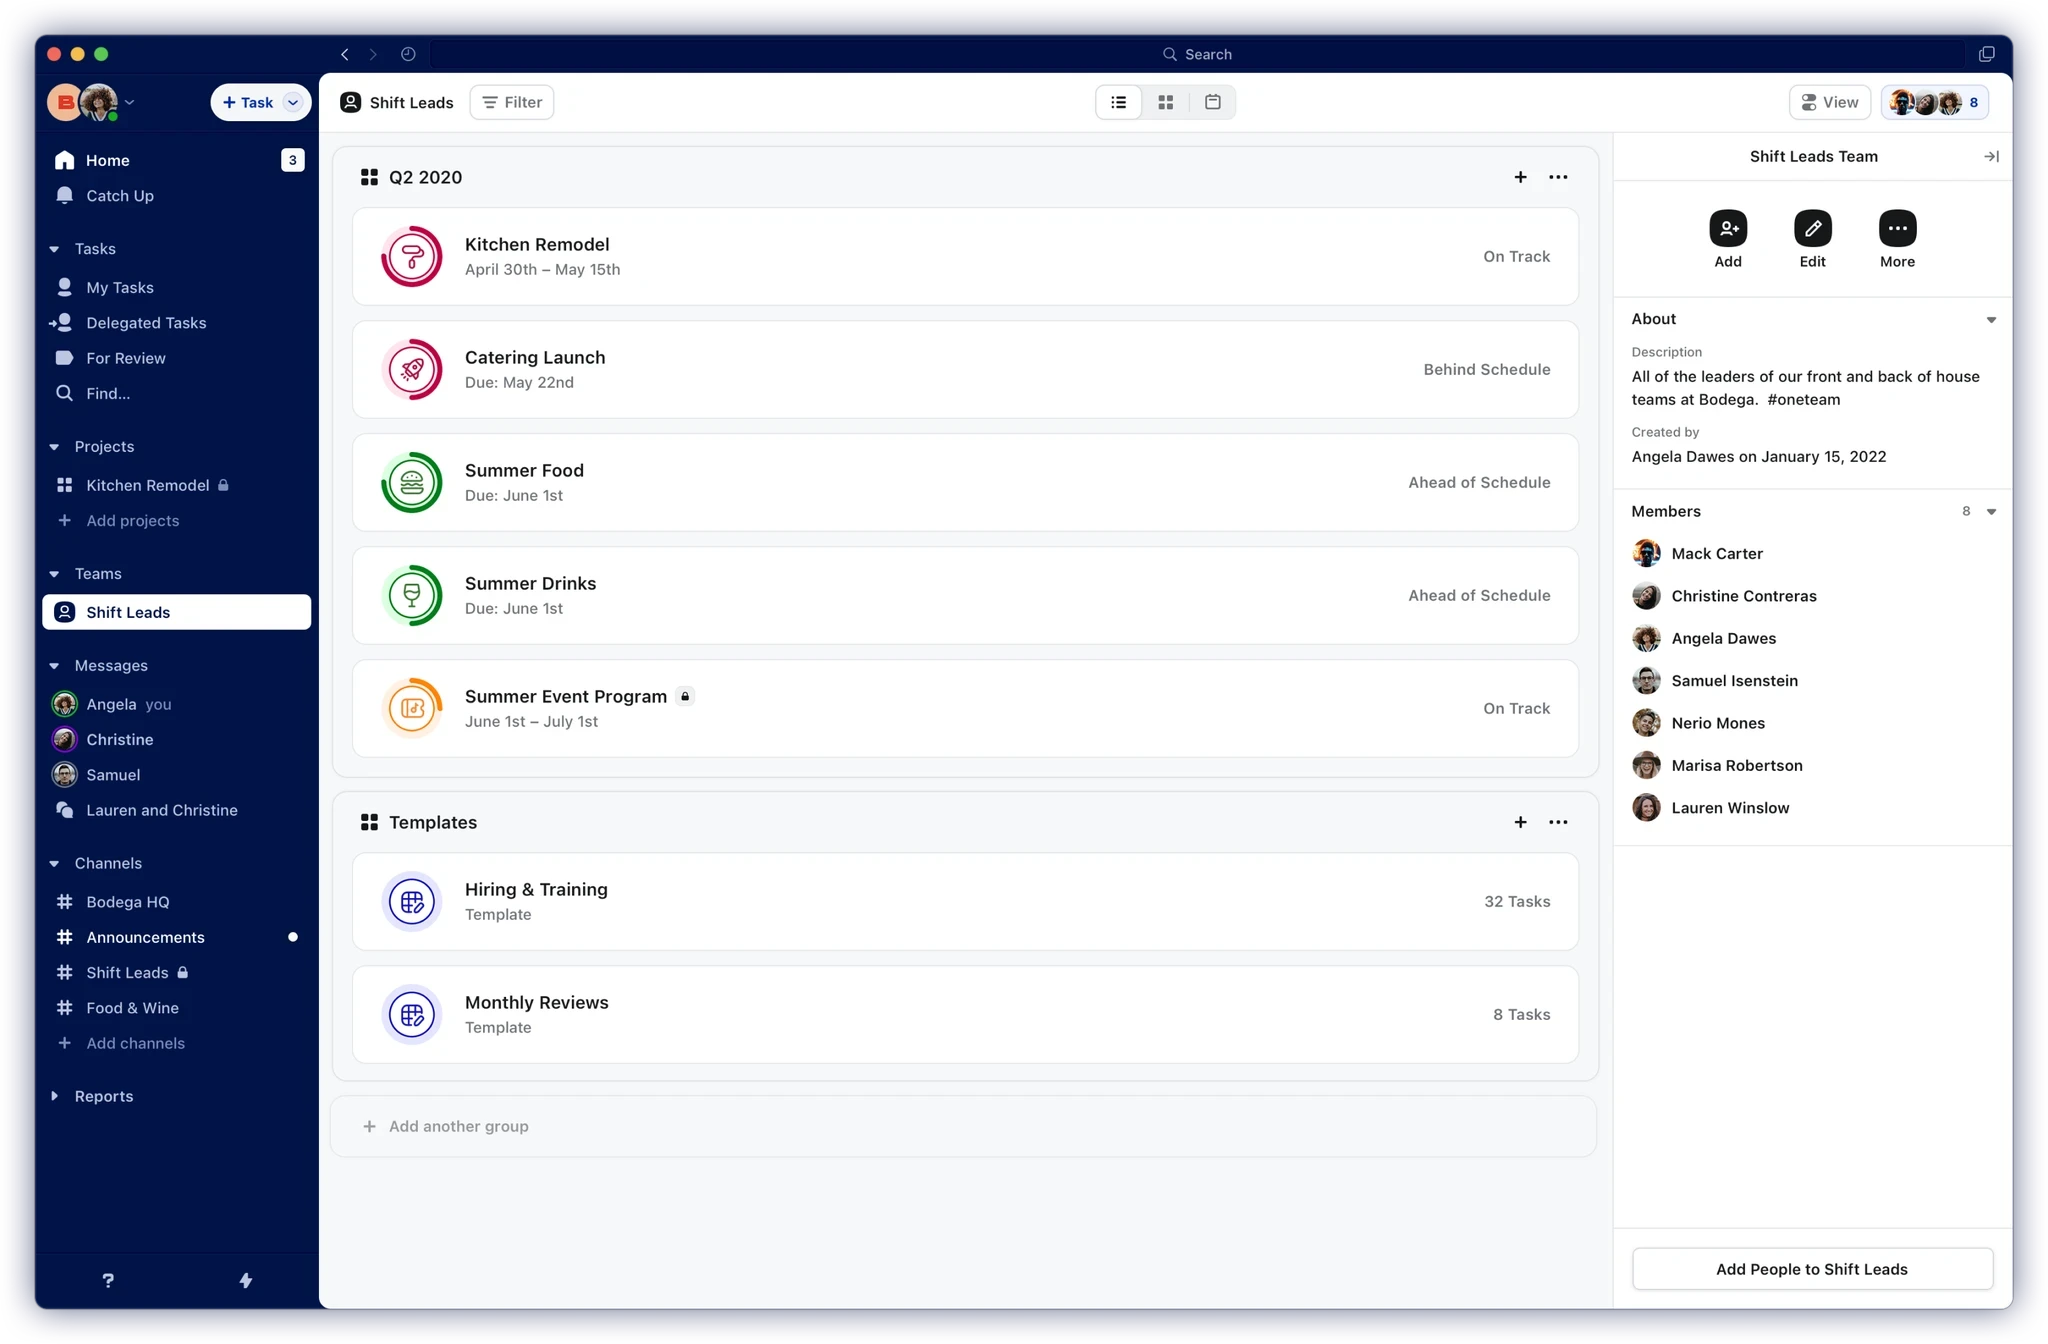Open the Announcements channel

pyautogui.click(x=145, y=937)
